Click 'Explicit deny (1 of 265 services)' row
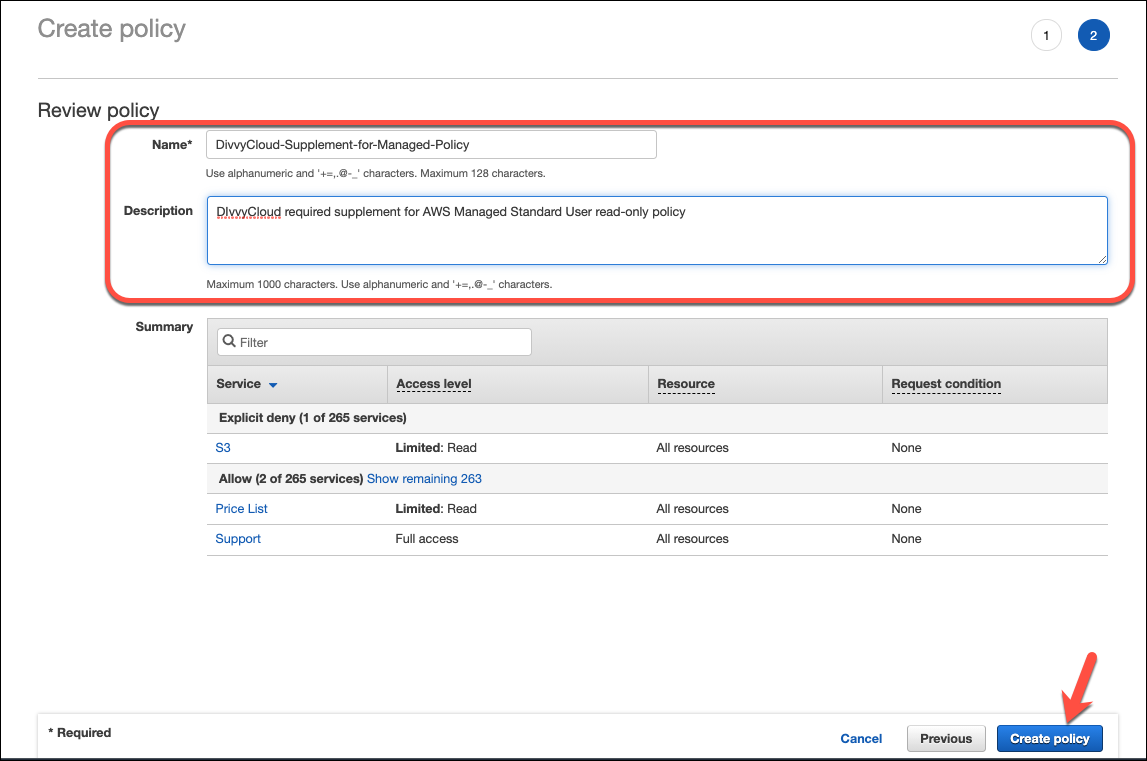The width and height of the screenshot is (1147, 761). point(657,418)
